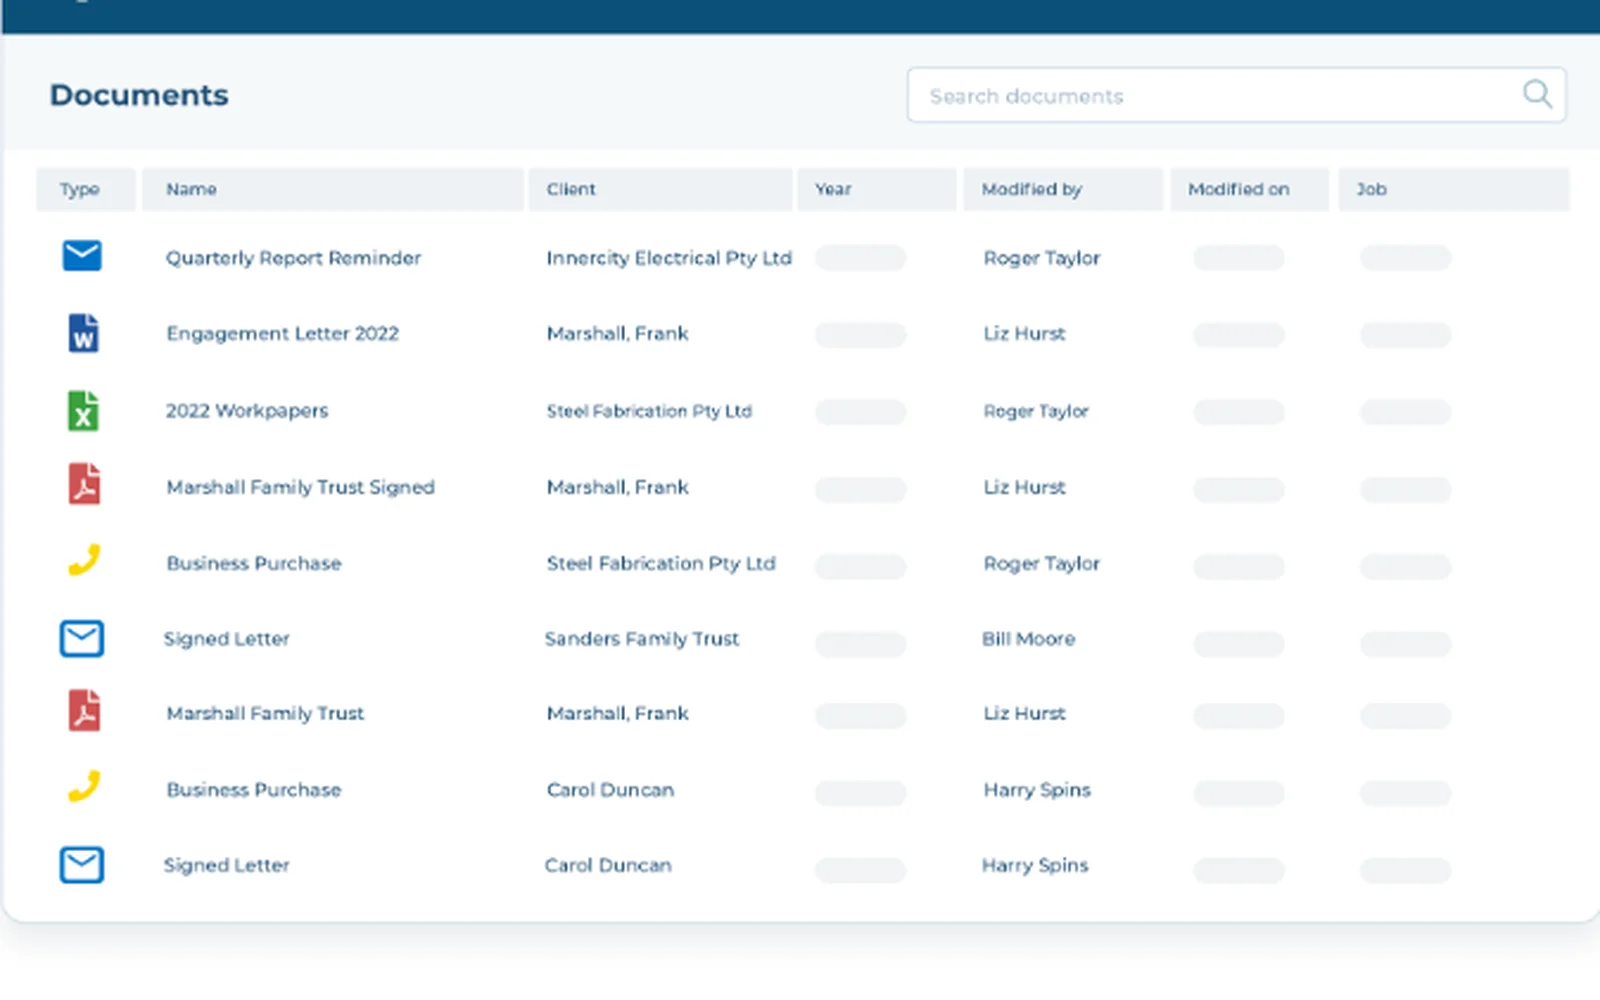Select Marshall Family Trust name without 'Signed'

pyautogui.click(x=265, y=713)
